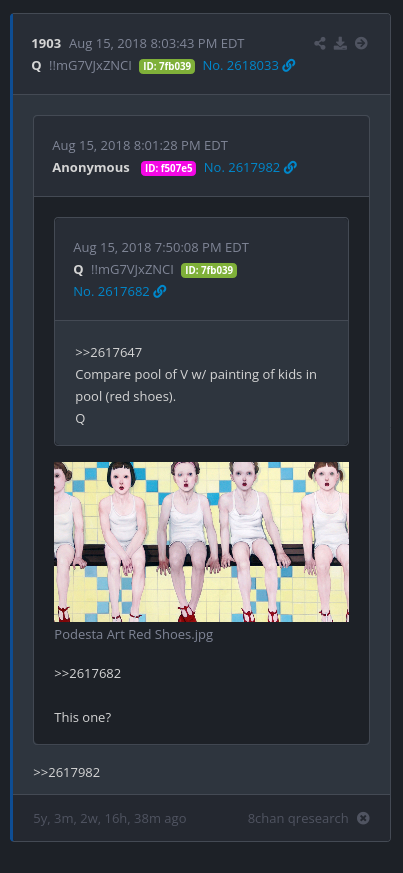This screenshot has width=403, height=873.
Task: Open post number No. 2617682 link
Action: point(111,291)
